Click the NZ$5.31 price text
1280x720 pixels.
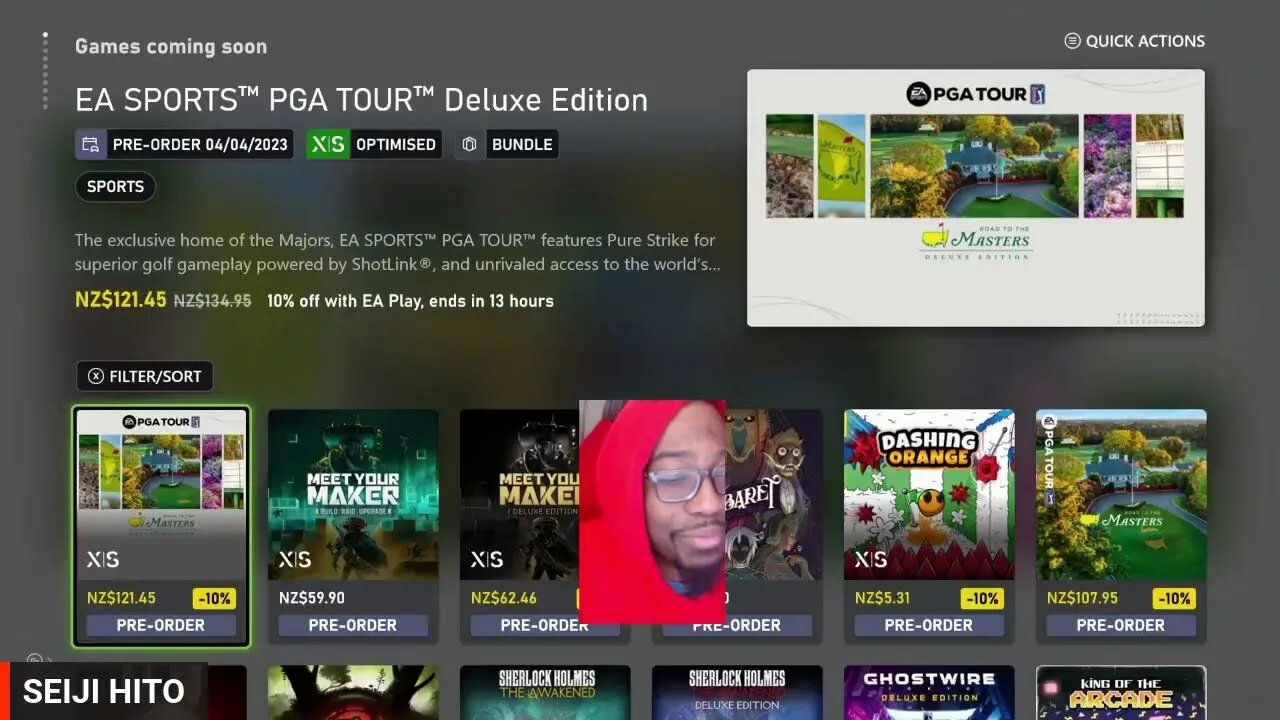click(882, 598)
